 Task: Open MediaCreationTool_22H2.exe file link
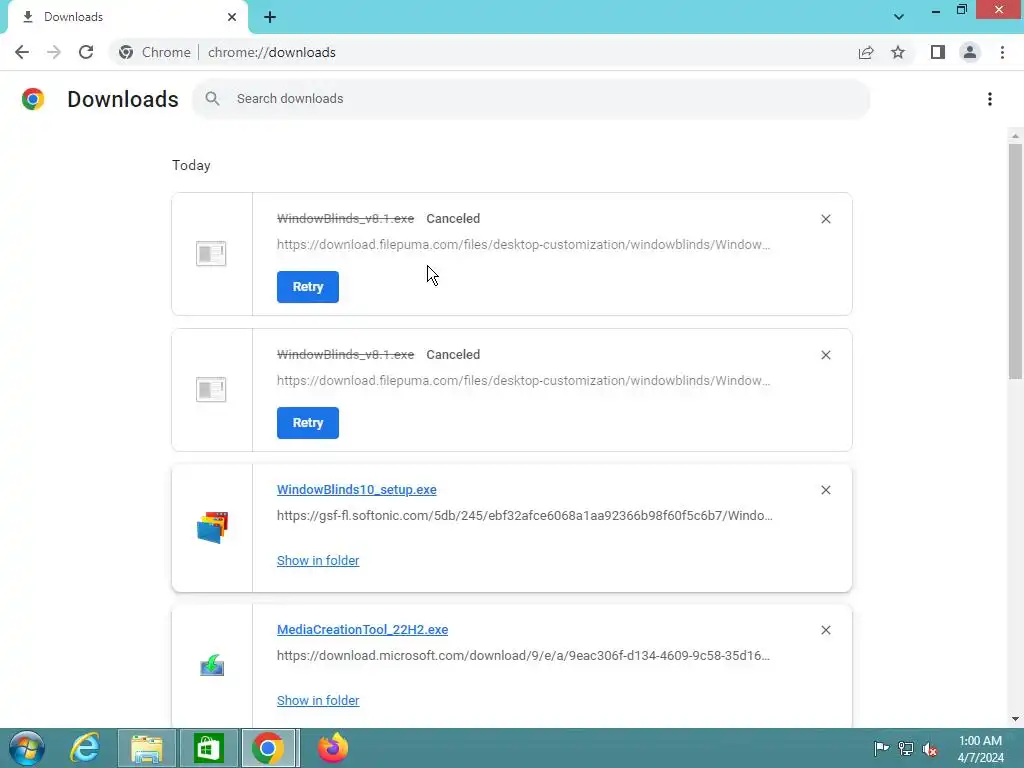pos(362,630)
